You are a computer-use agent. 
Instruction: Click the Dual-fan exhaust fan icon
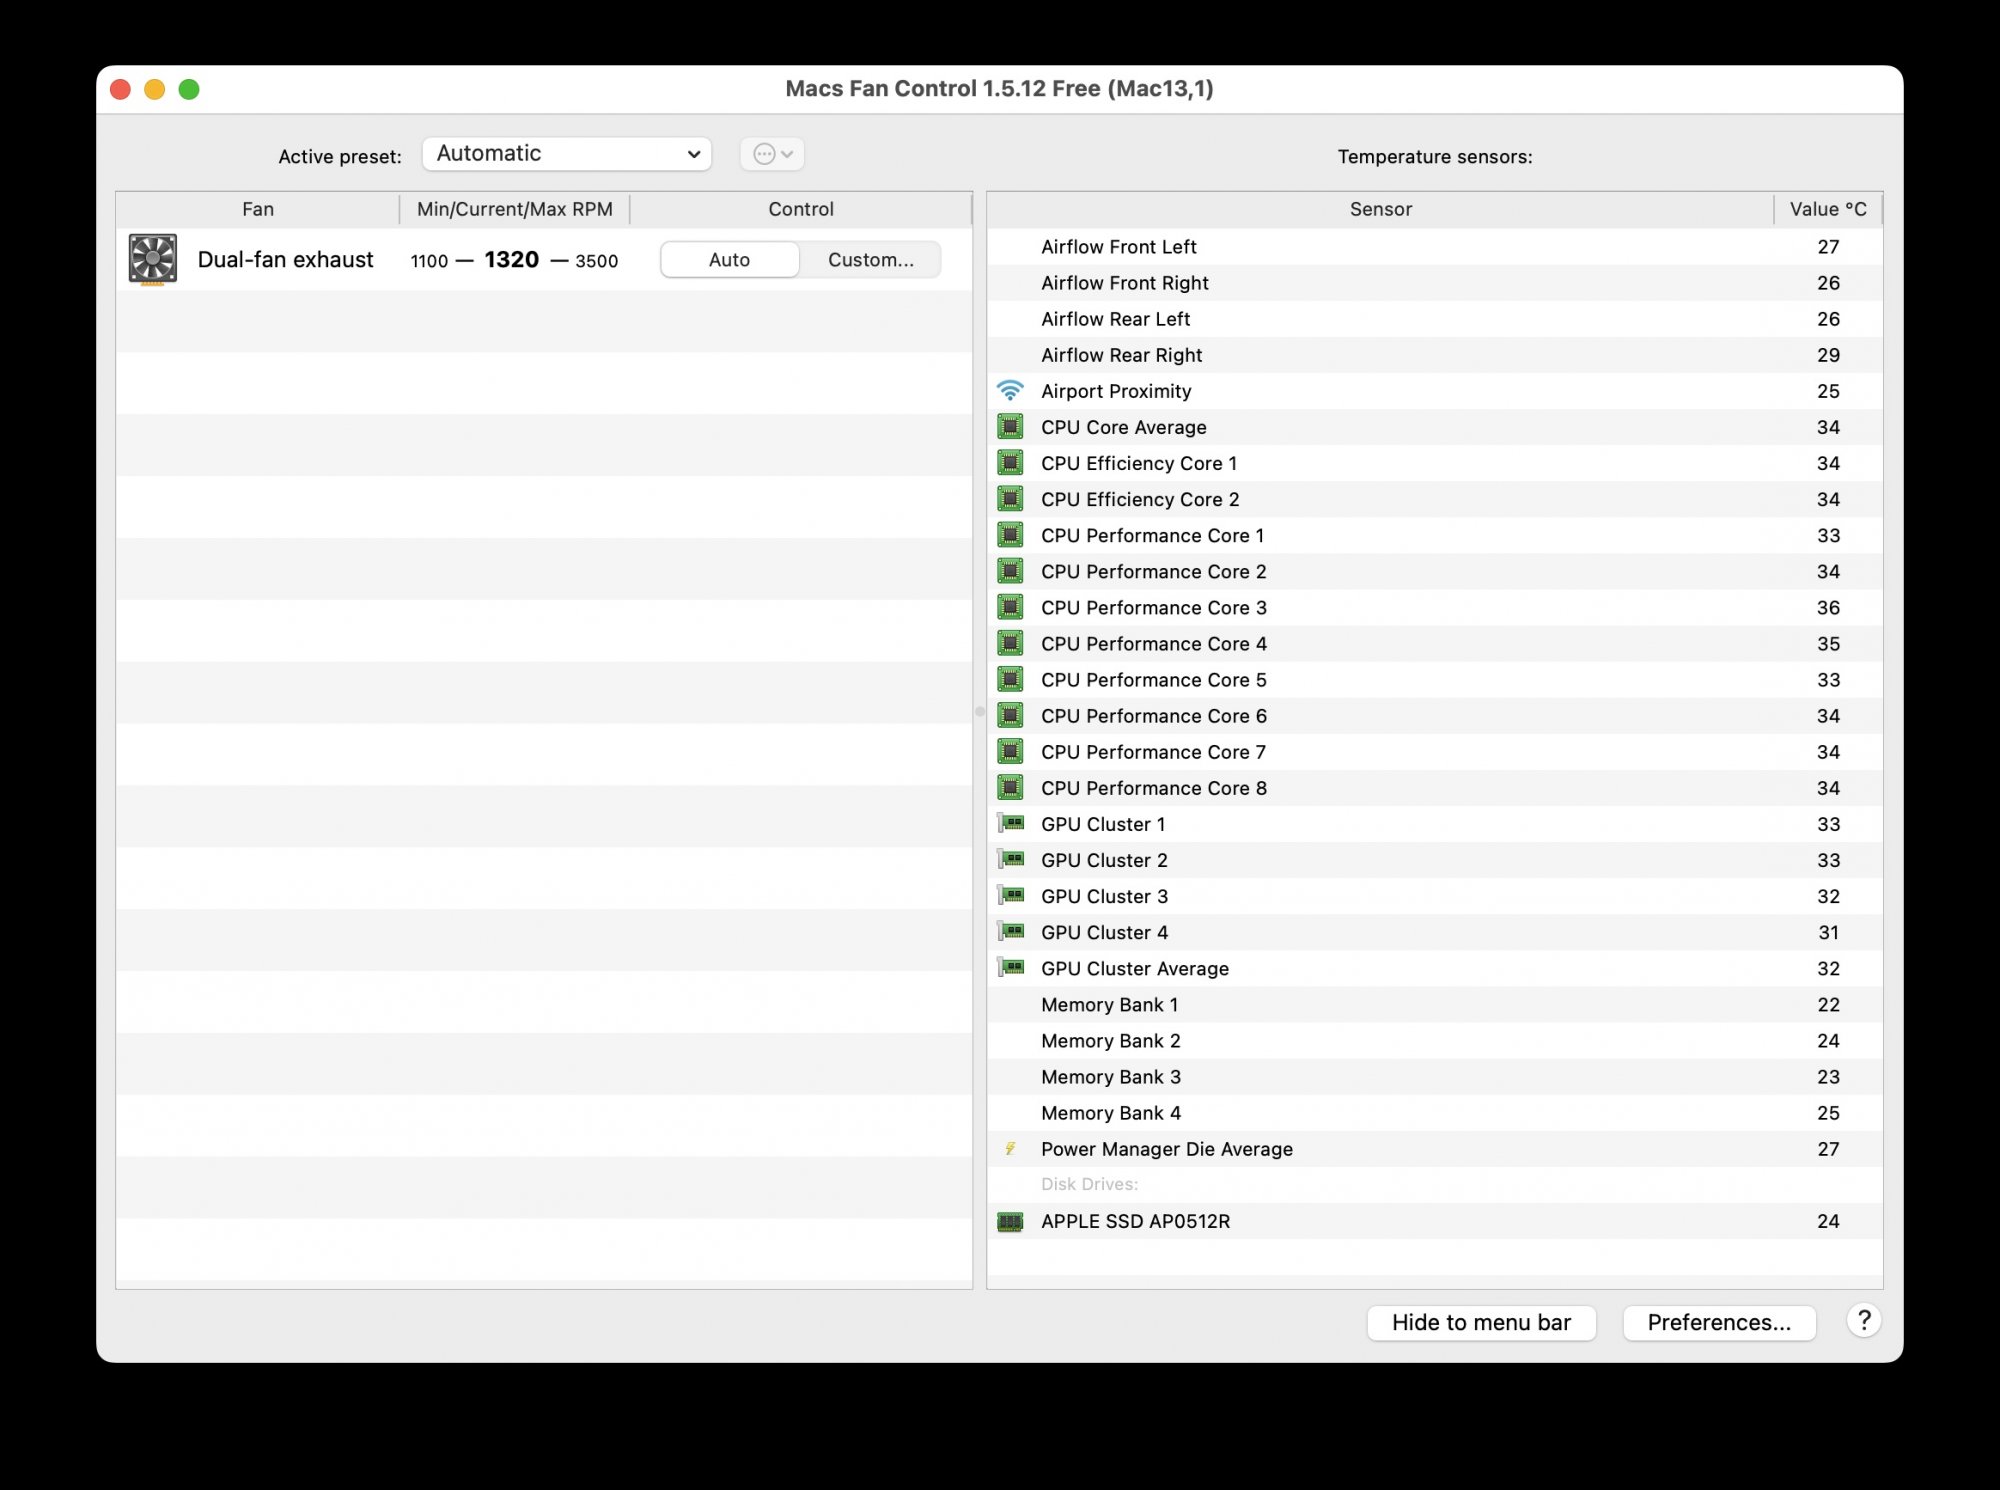(x=153, y=259)
